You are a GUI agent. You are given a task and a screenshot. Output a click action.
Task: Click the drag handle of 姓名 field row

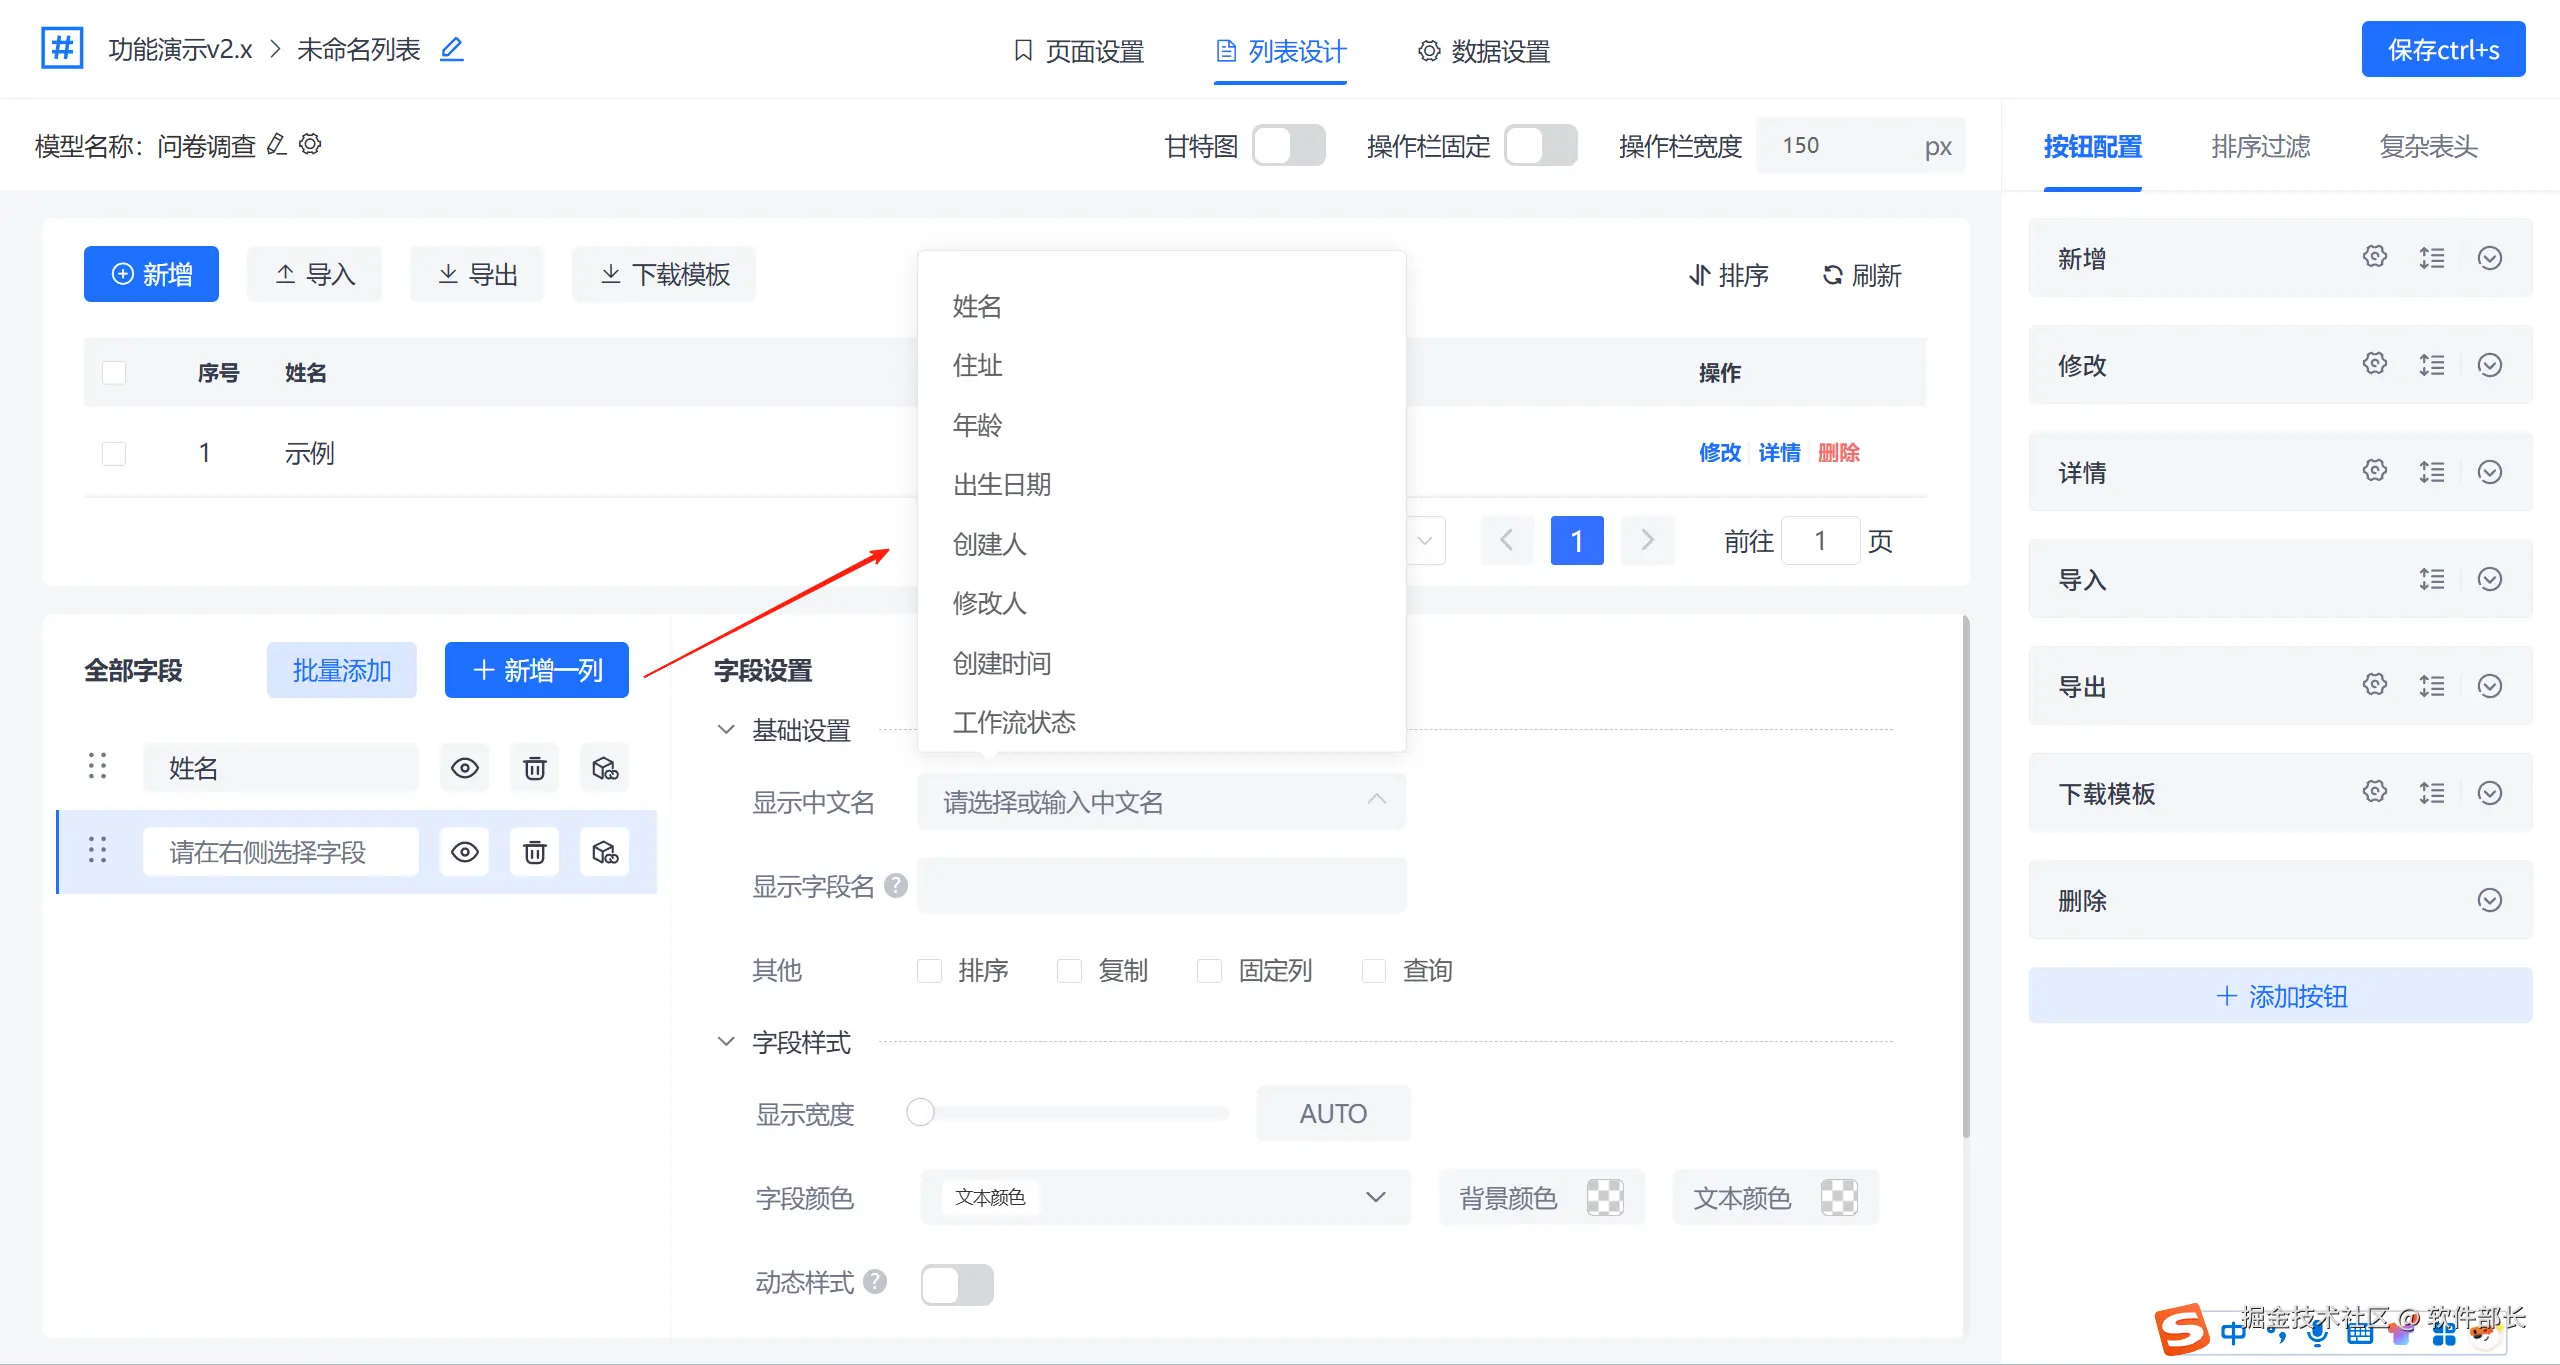pyautogui.click(x=97, y=767)
